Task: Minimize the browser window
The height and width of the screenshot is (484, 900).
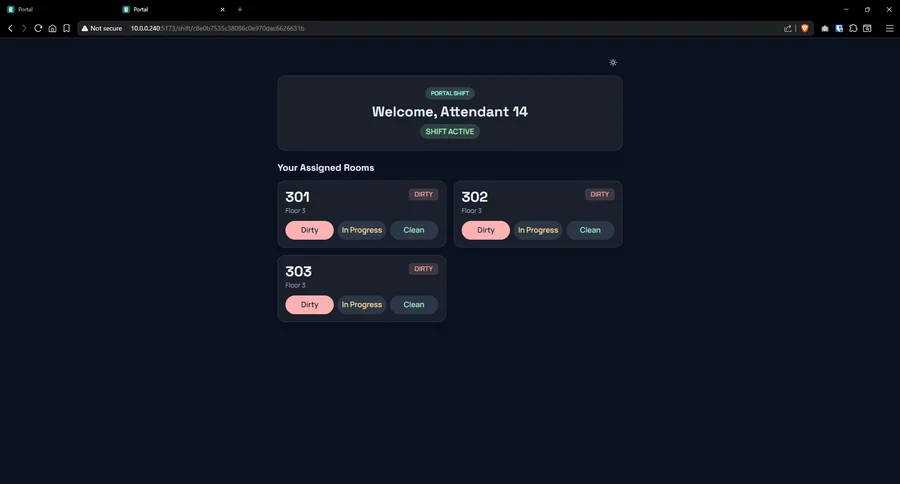Action: coord(845,9)
